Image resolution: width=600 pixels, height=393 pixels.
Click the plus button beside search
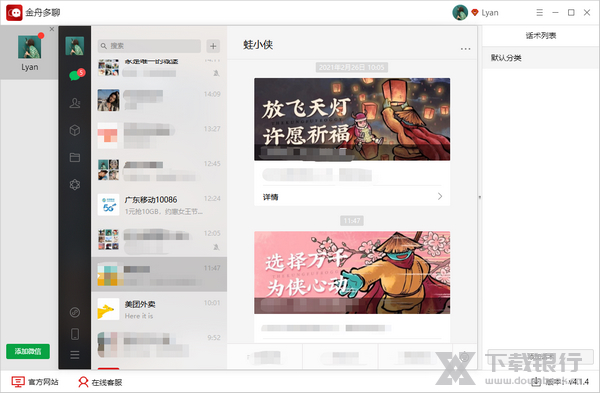click(213, 46)
